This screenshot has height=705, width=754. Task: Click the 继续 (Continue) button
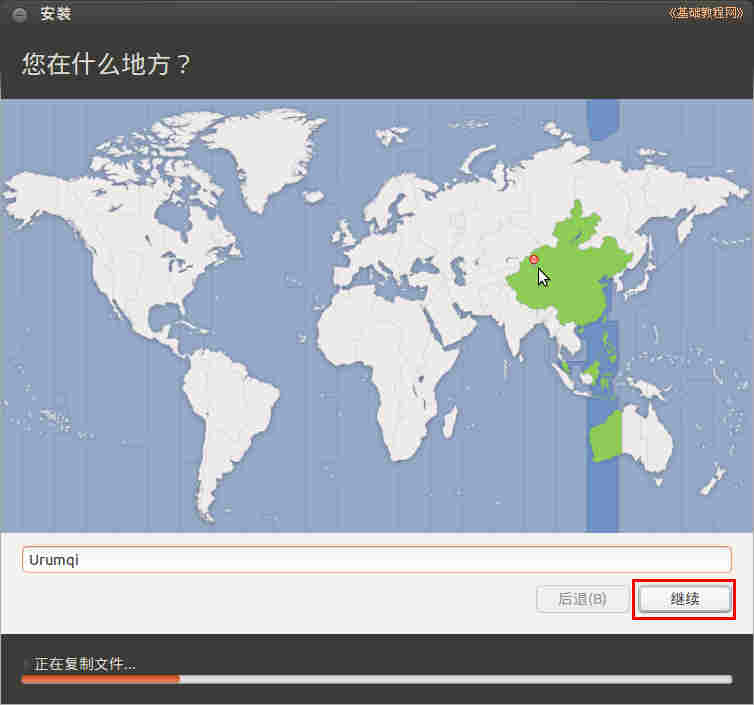click(x=684, y=599)
